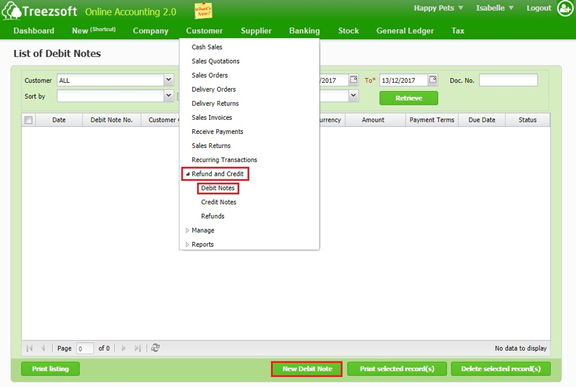Choose Credit Notes in submenu
The height and width of the screenshot is (387, 576).
point(219,202)
